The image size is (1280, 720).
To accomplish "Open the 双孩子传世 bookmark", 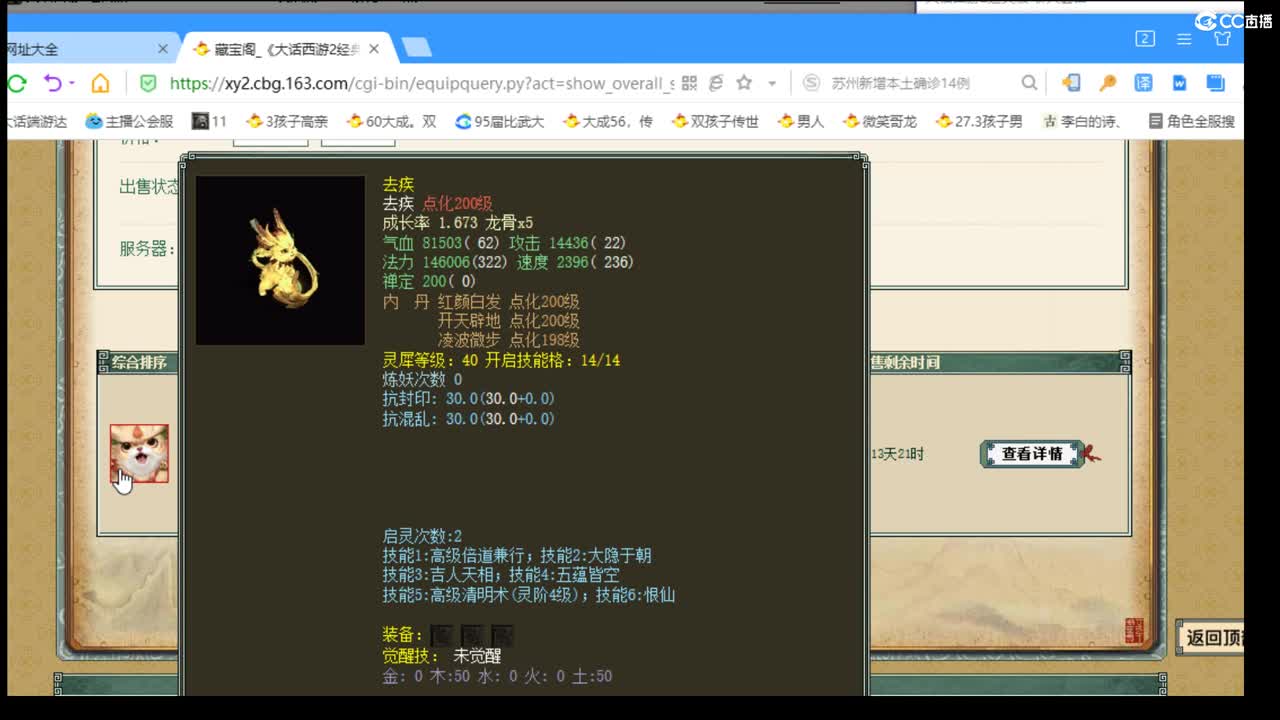I will click(x=715, y=121).
